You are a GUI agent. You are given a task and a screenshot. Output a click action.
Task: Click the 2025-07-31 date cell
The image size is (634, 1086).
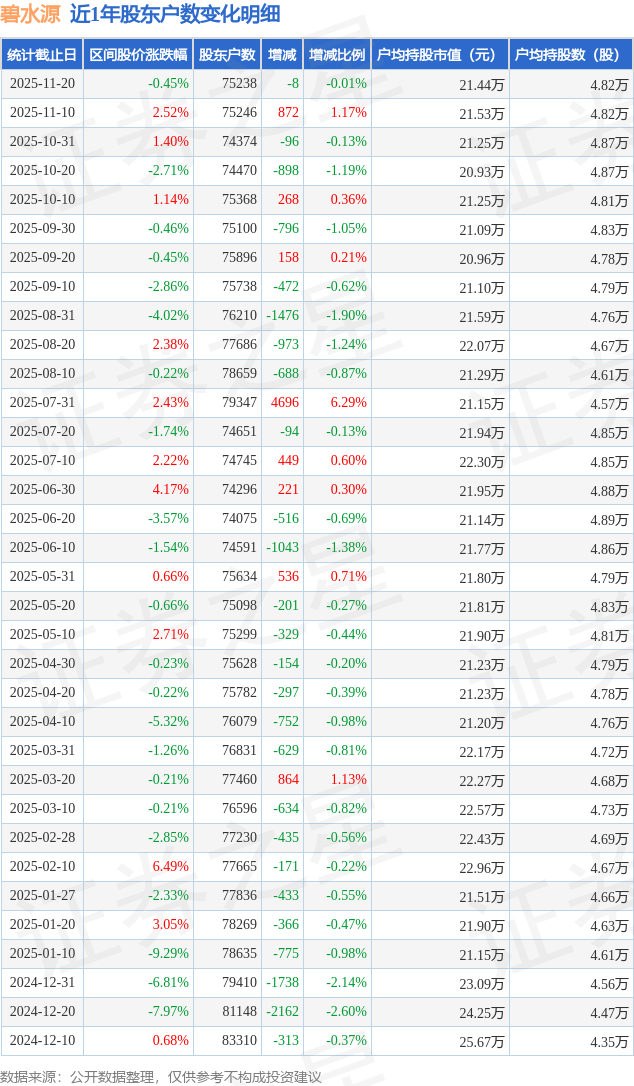point(42,403)
